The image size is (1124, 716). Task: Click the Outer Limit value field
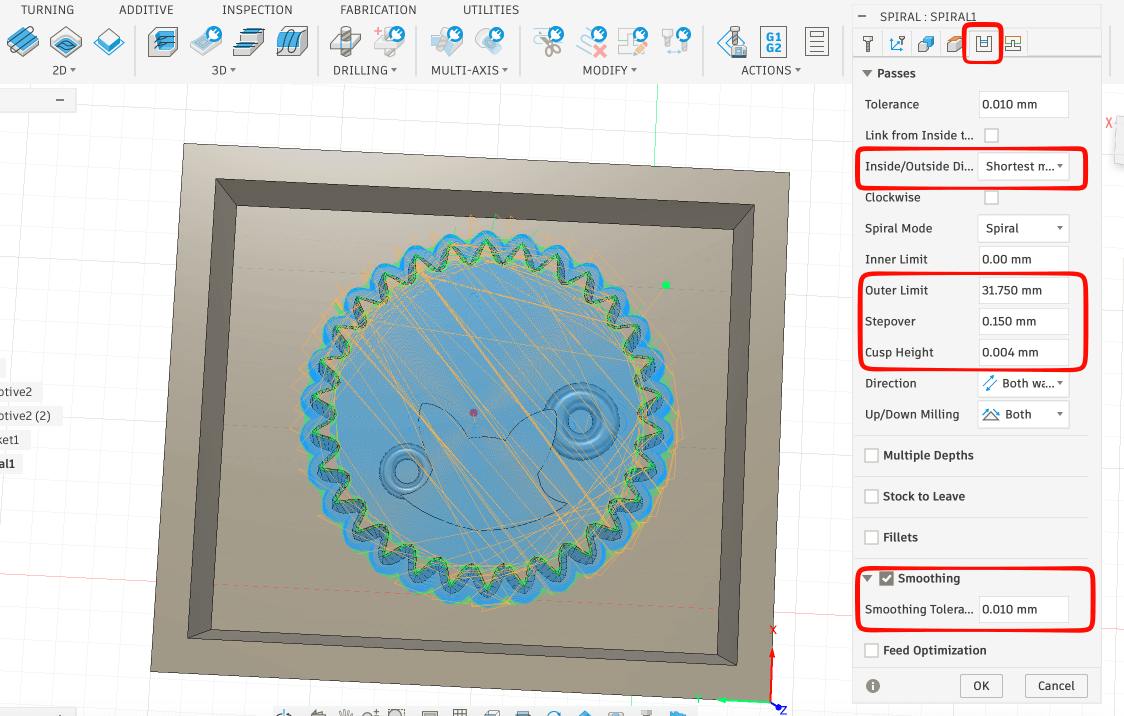1023,290
